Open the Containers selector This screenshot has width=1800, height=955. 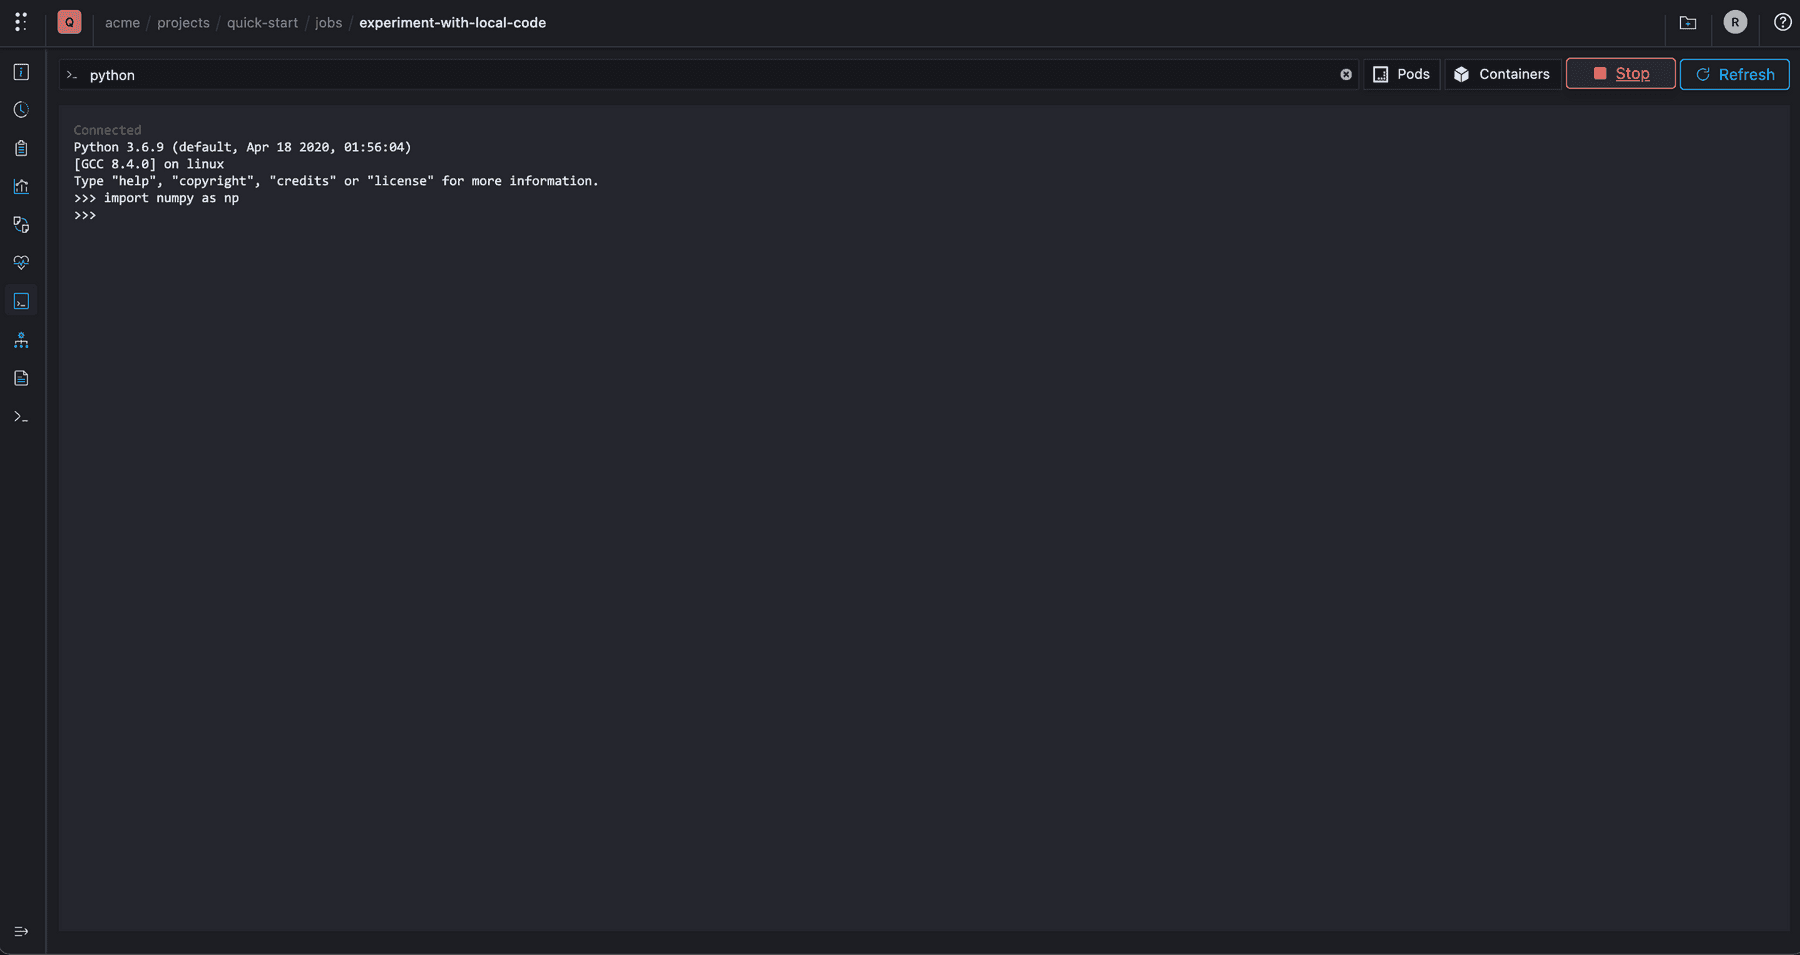click(1502, 73)
